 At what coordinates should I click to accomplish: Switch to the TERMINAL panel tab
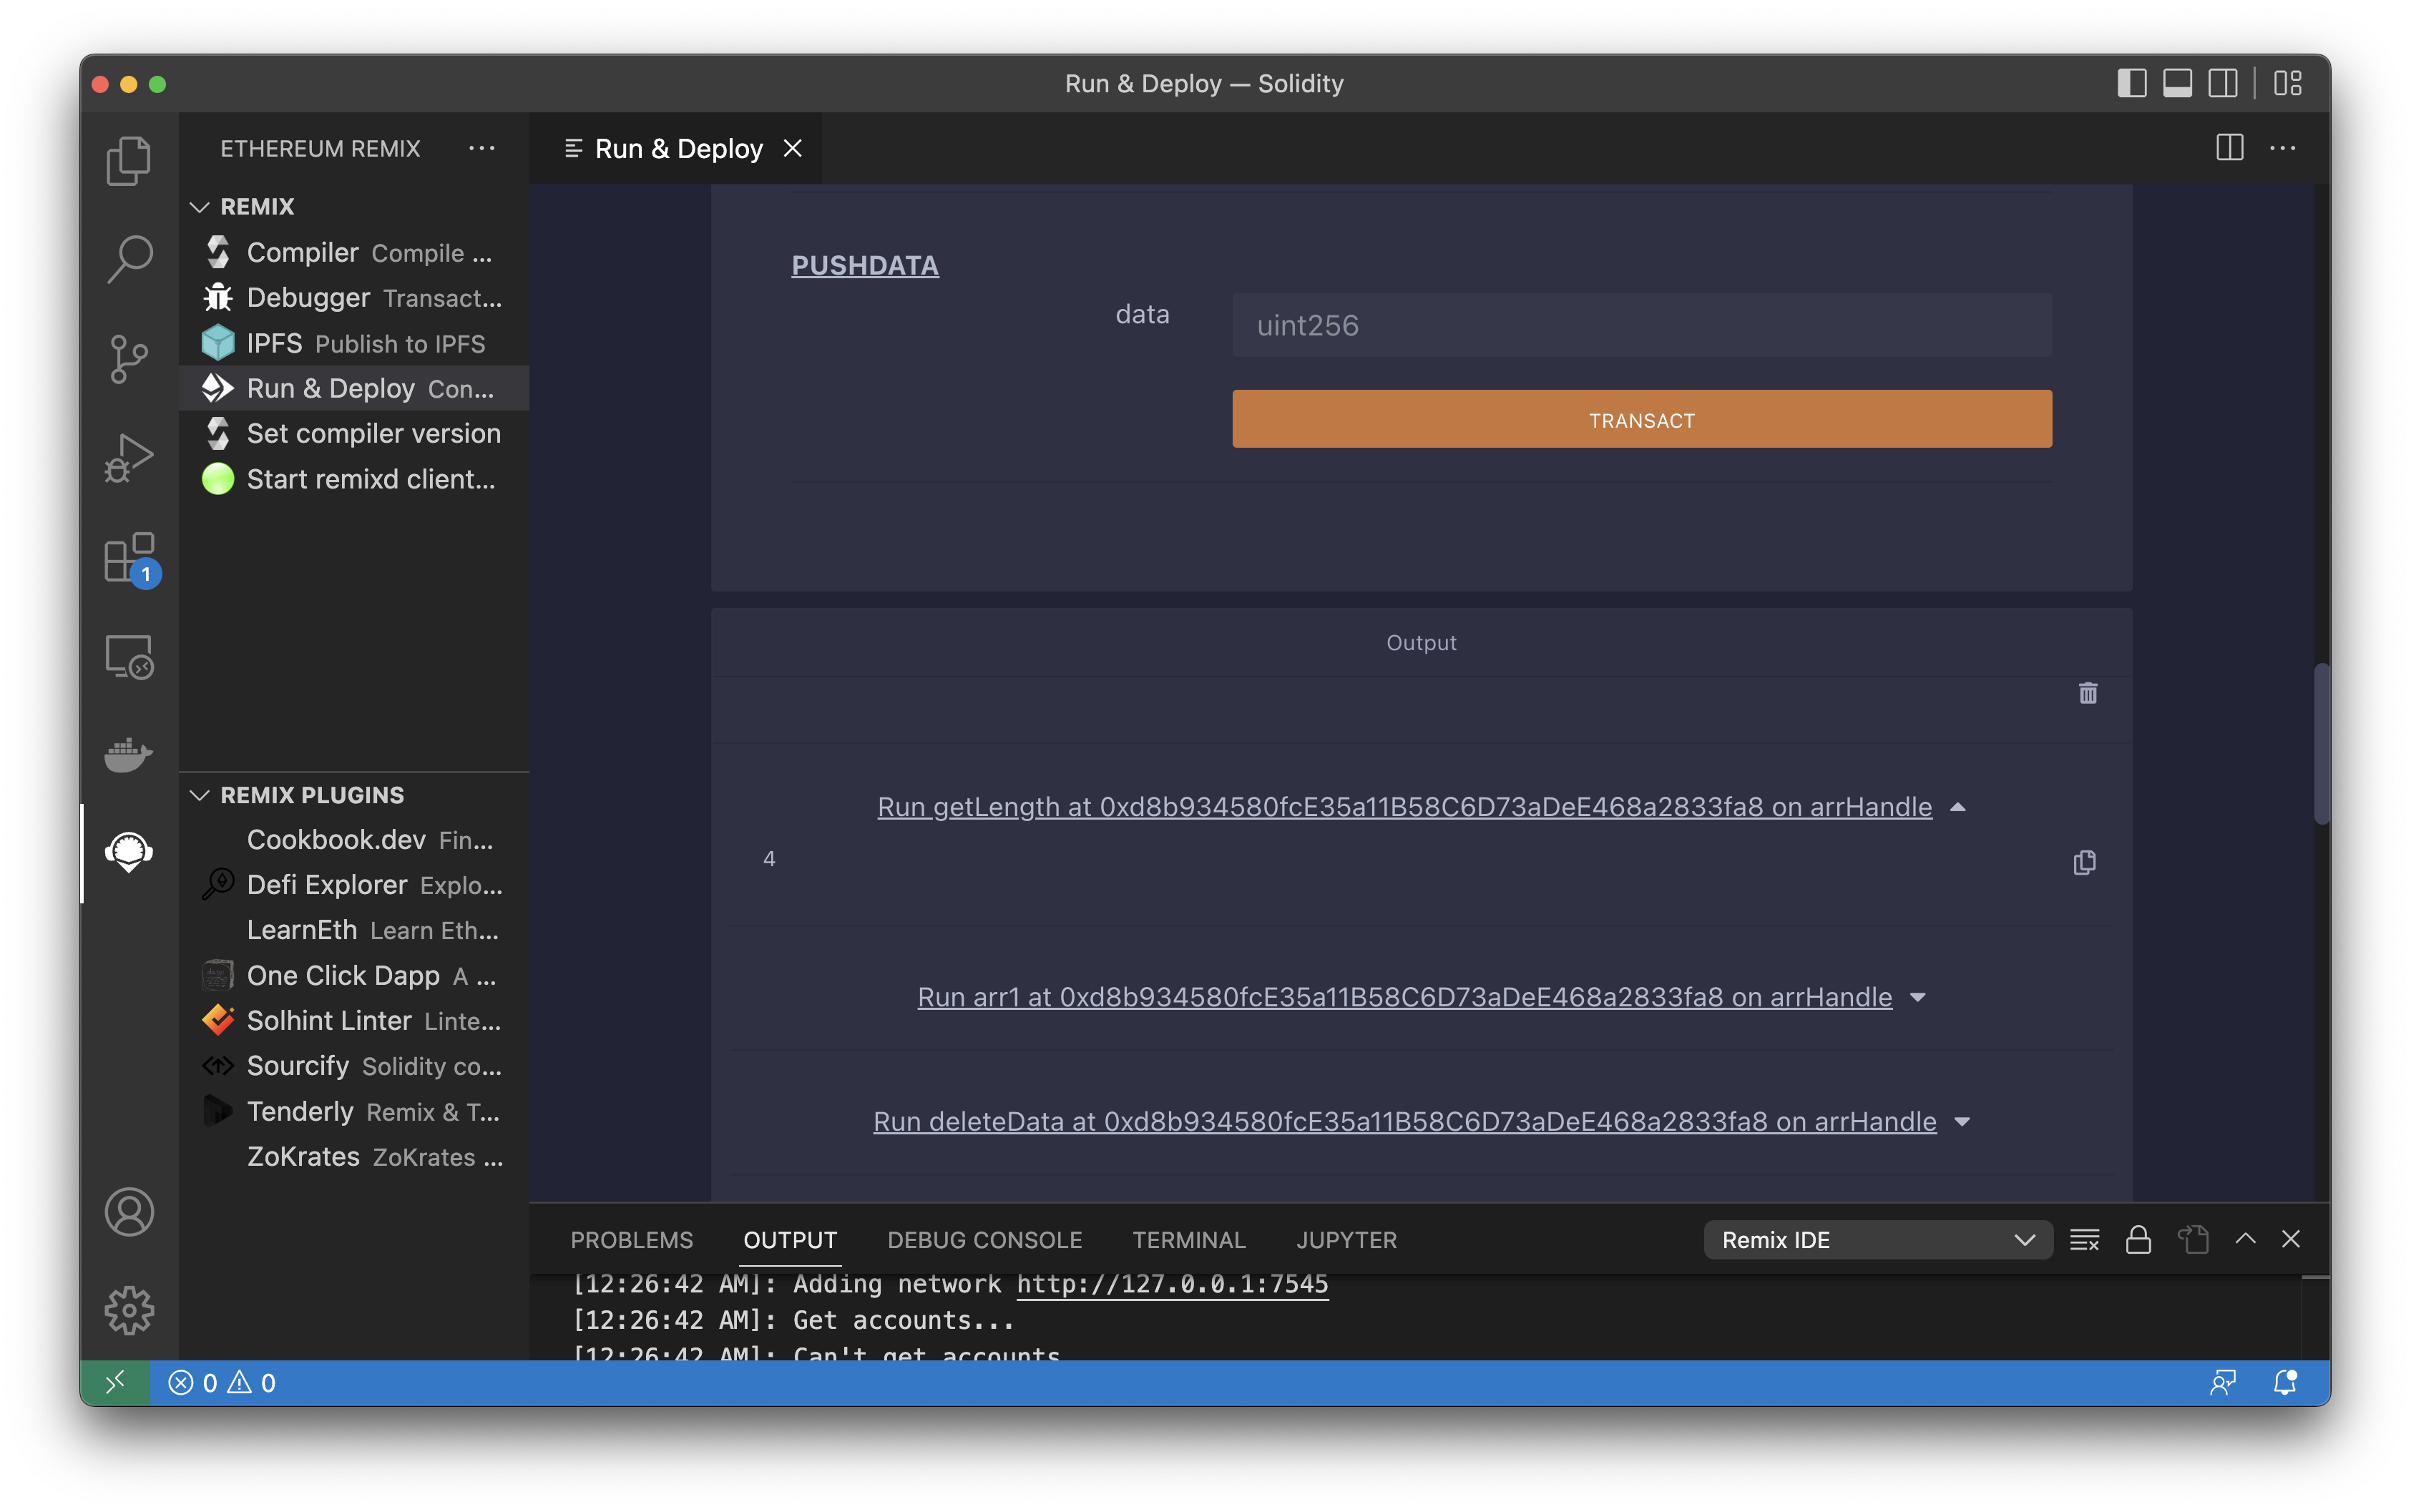point(1188,1240)
